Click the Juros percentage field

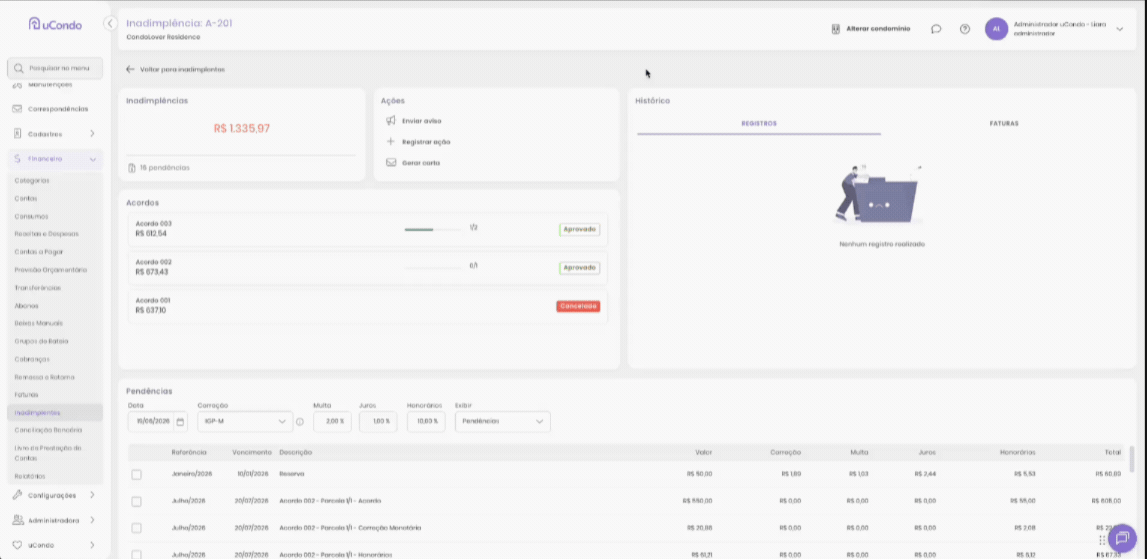(x=378, y=421)
